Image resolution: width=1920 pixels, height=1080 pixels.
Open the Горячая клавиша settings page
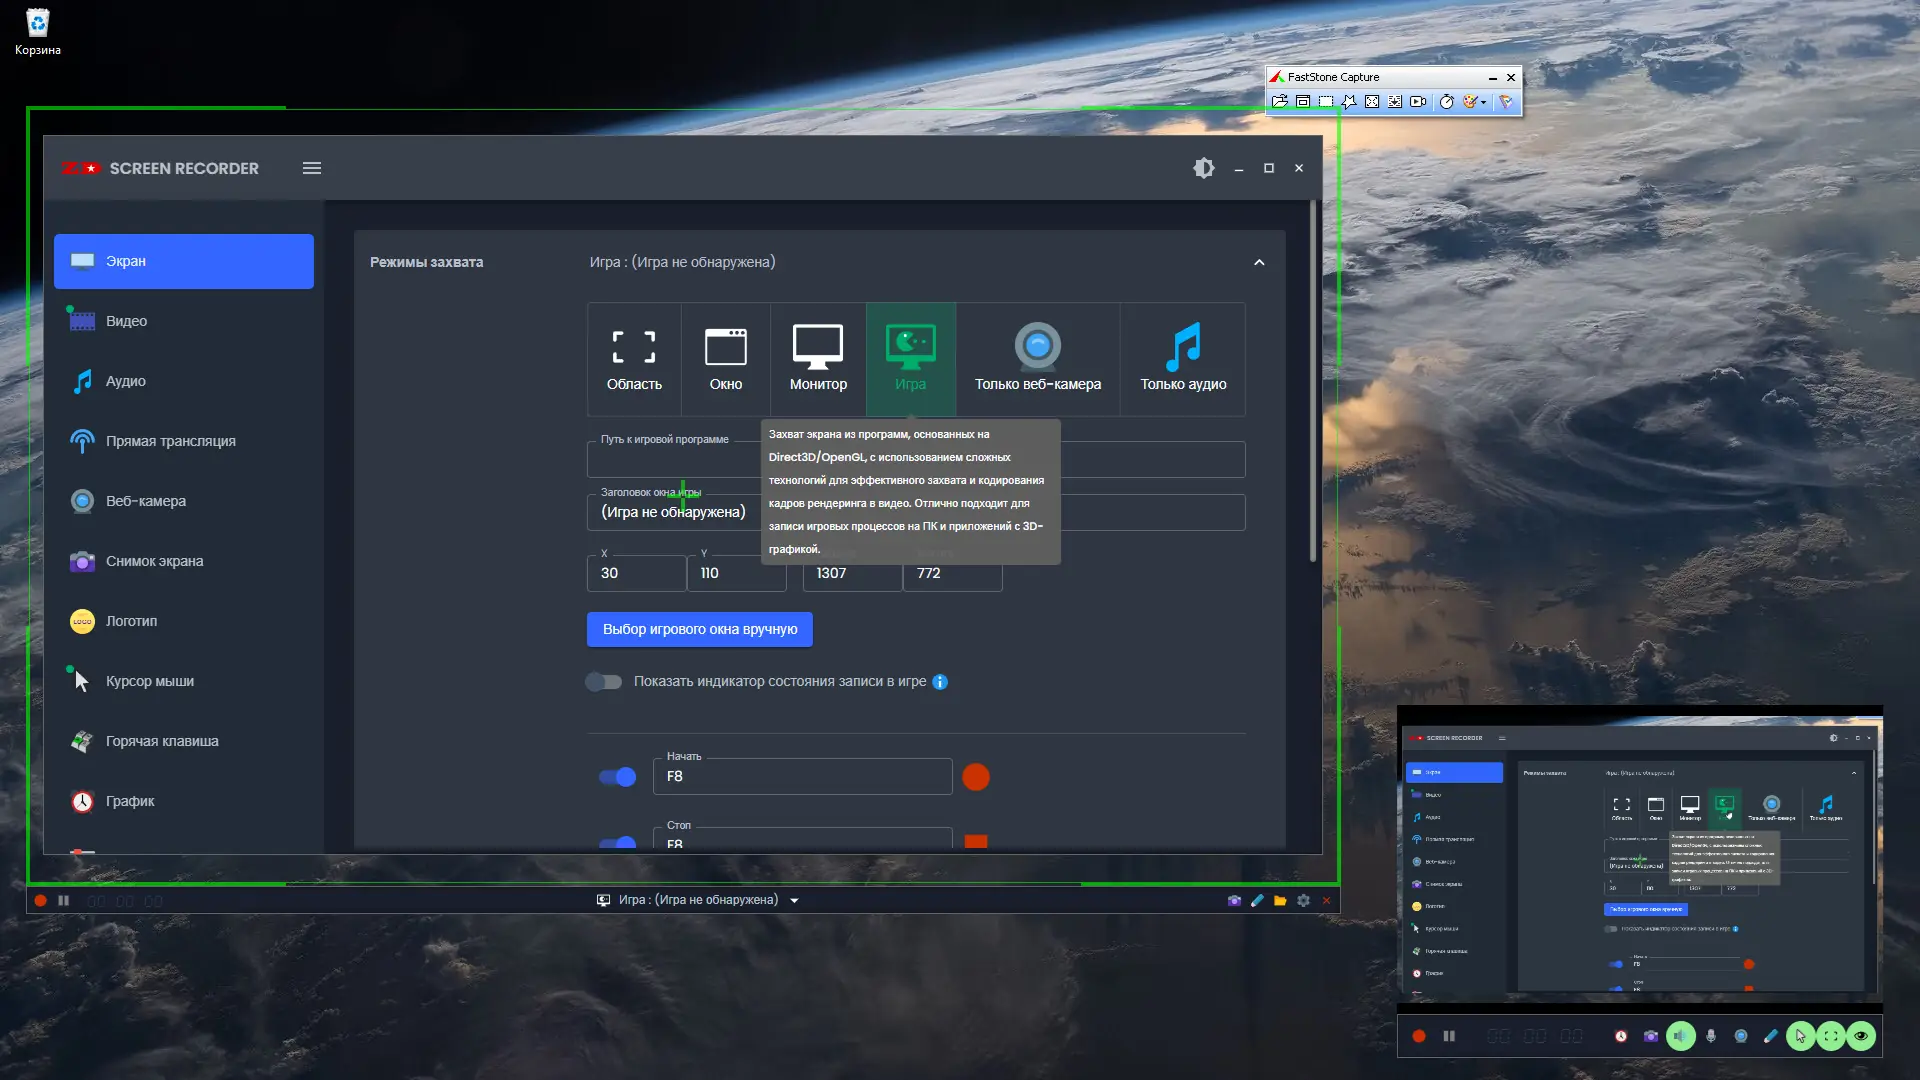pyautogui.click(x=162, y=741)
